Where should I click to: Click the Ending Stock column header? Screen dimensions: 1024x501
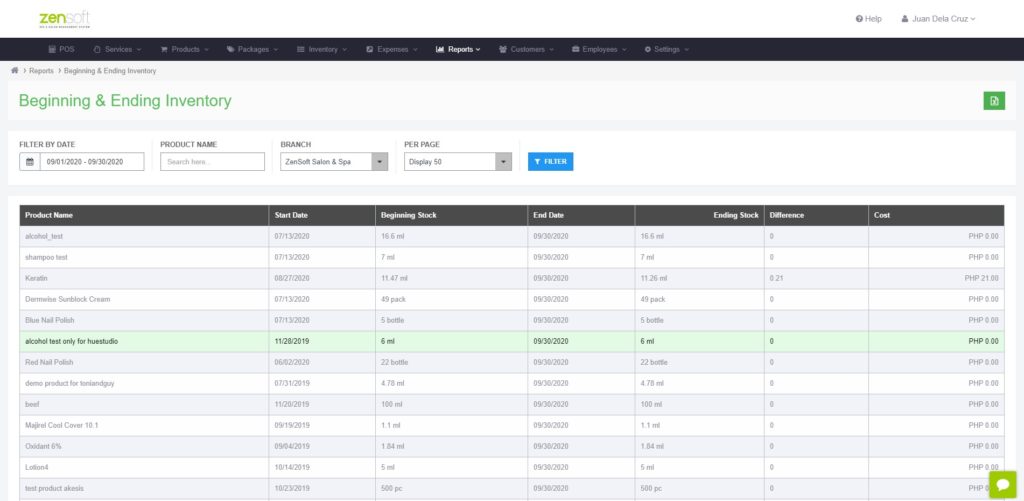[x=736, y=215]
